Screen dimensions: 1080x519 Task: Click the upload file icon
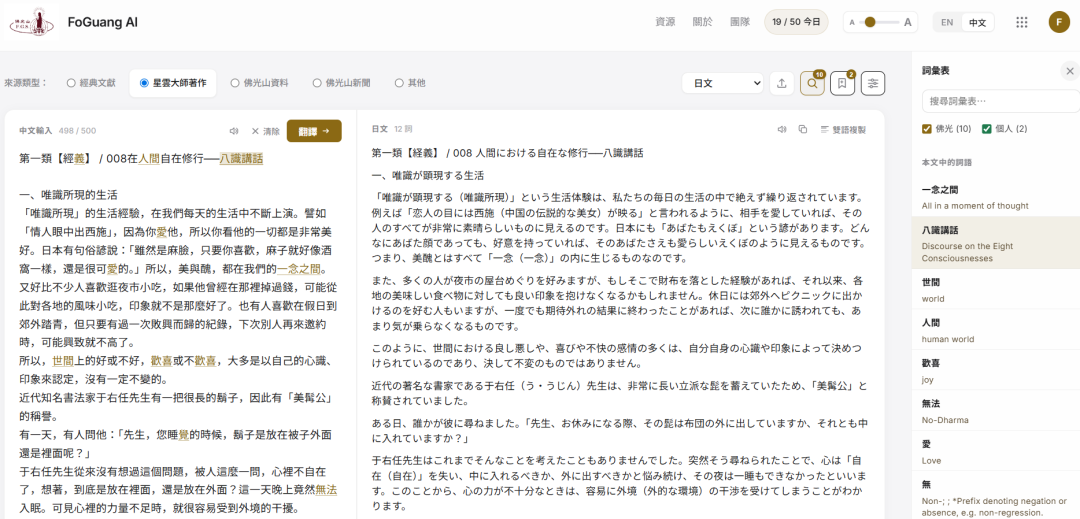[782, 83]
